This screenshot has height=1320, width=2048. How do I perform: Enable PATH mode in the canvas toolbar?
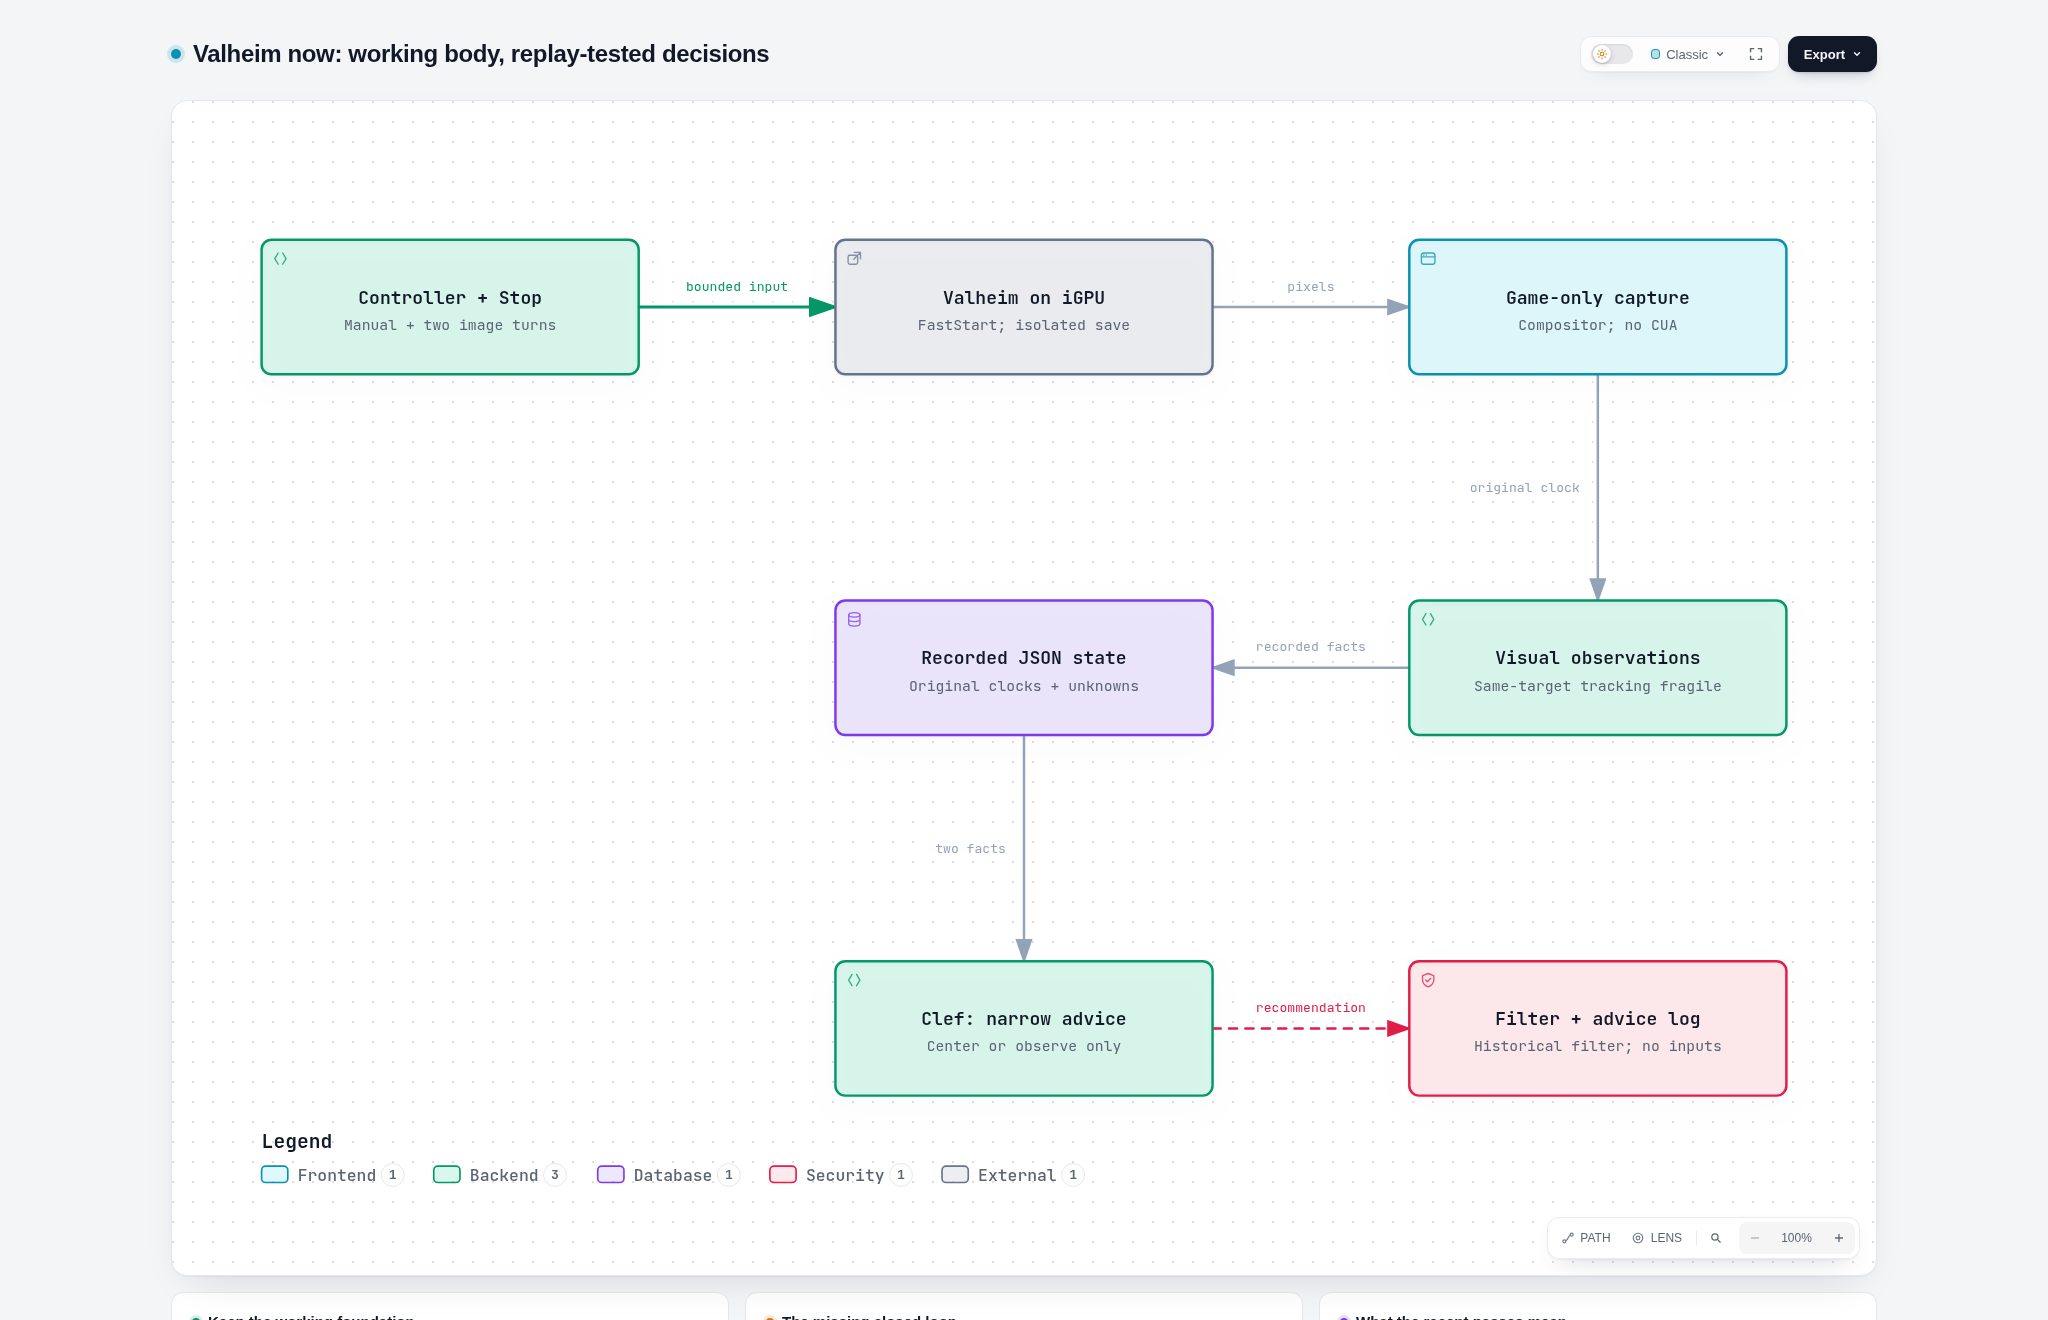coord(1586,1238)
